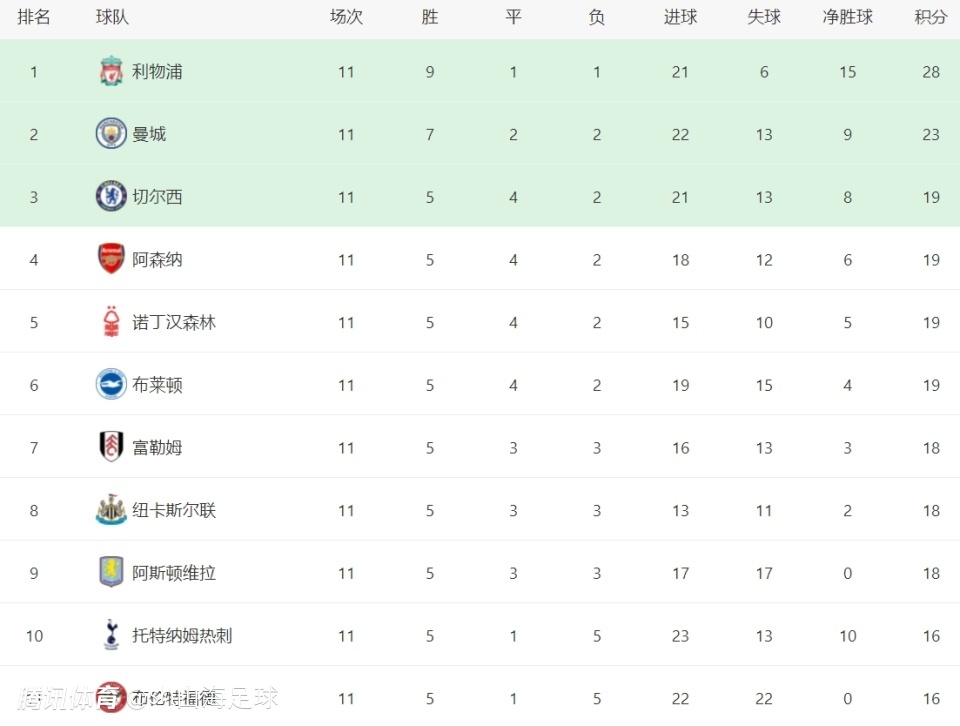Click the 进球 column header
The image size is (960, 726).
(x=680, y=17)
